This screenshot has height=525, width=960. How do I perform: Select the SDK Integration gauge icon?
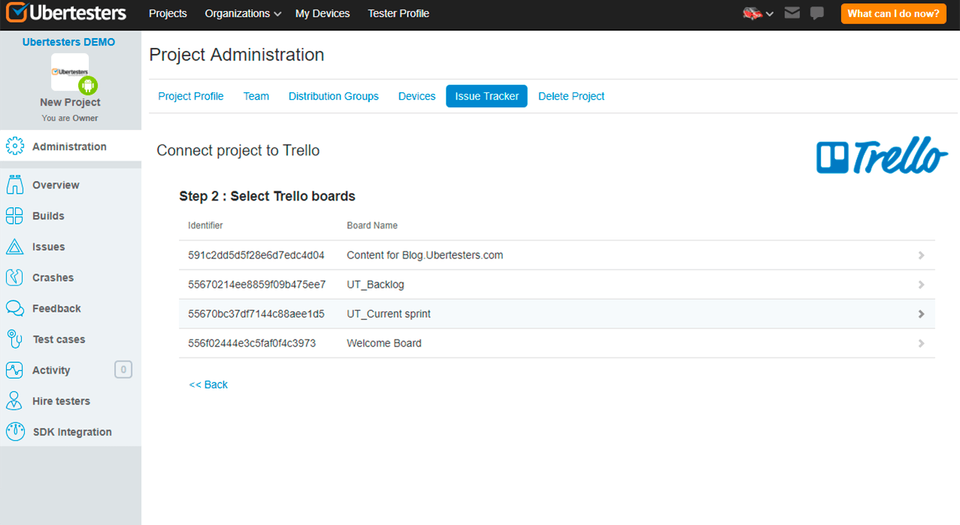pos(15,432)
